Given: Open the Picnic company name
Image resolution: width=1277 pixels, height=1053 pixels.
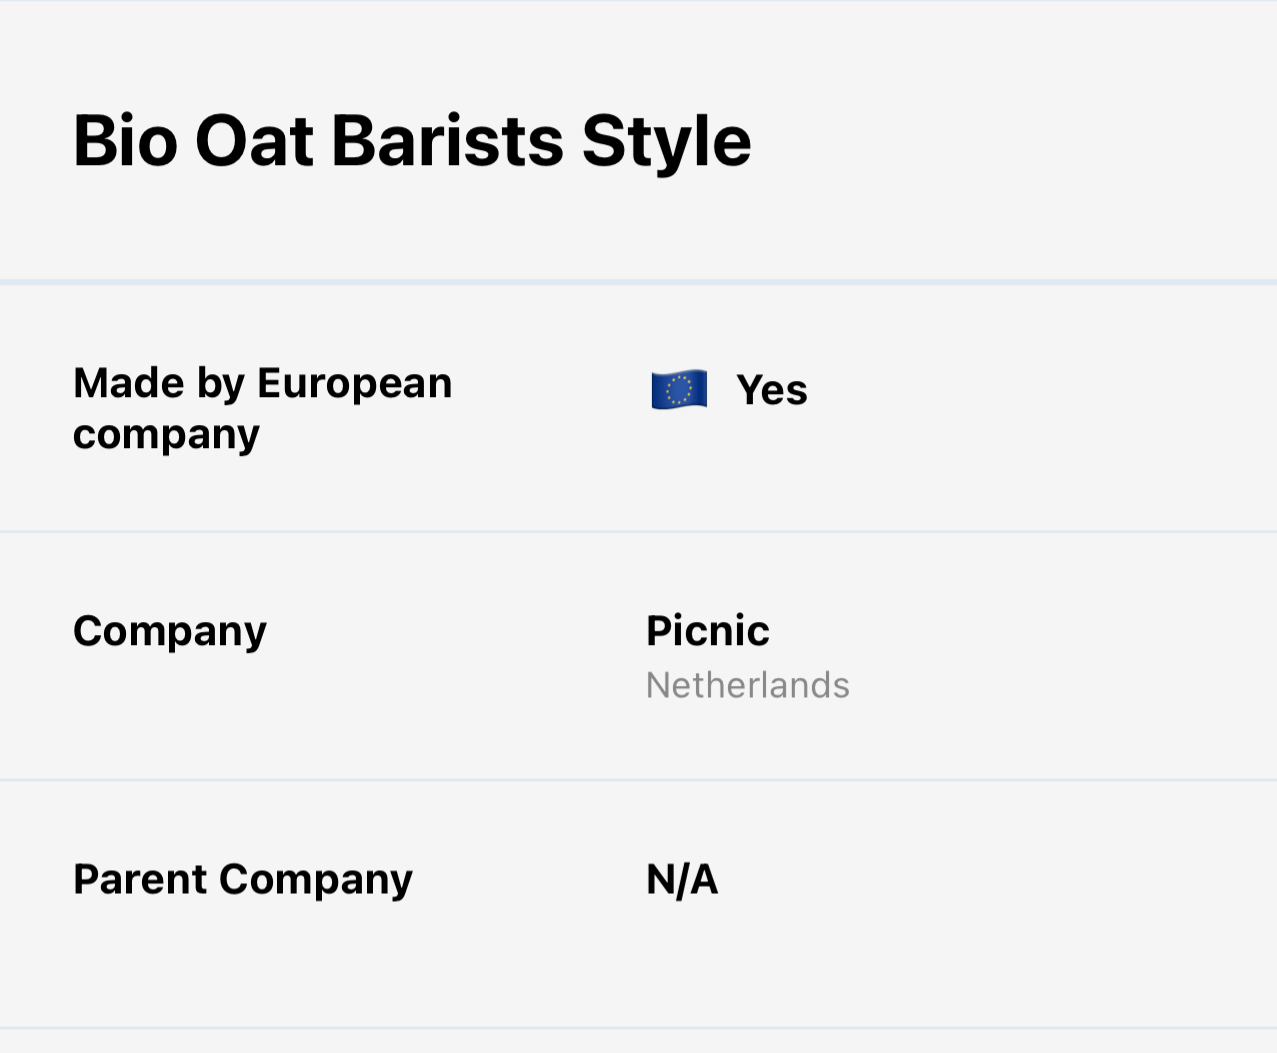Looking at the screenshot, I should pos(707,631).
